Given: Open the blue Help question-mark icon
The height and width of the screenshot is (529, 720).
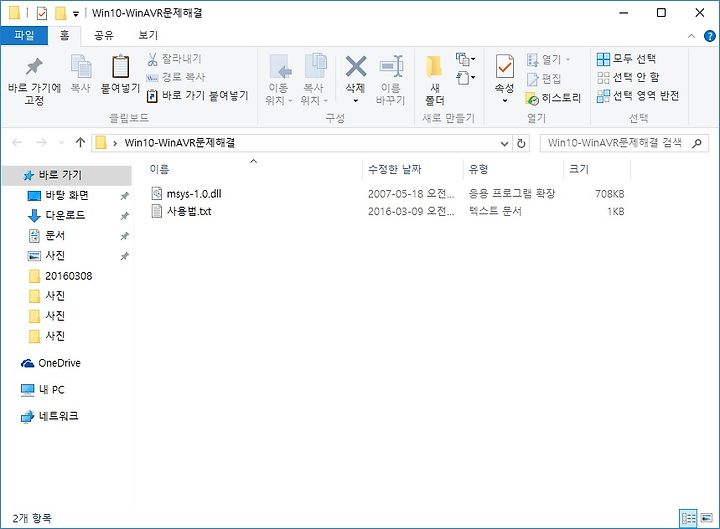Looking at the screenshot, I should click(709, 36).
